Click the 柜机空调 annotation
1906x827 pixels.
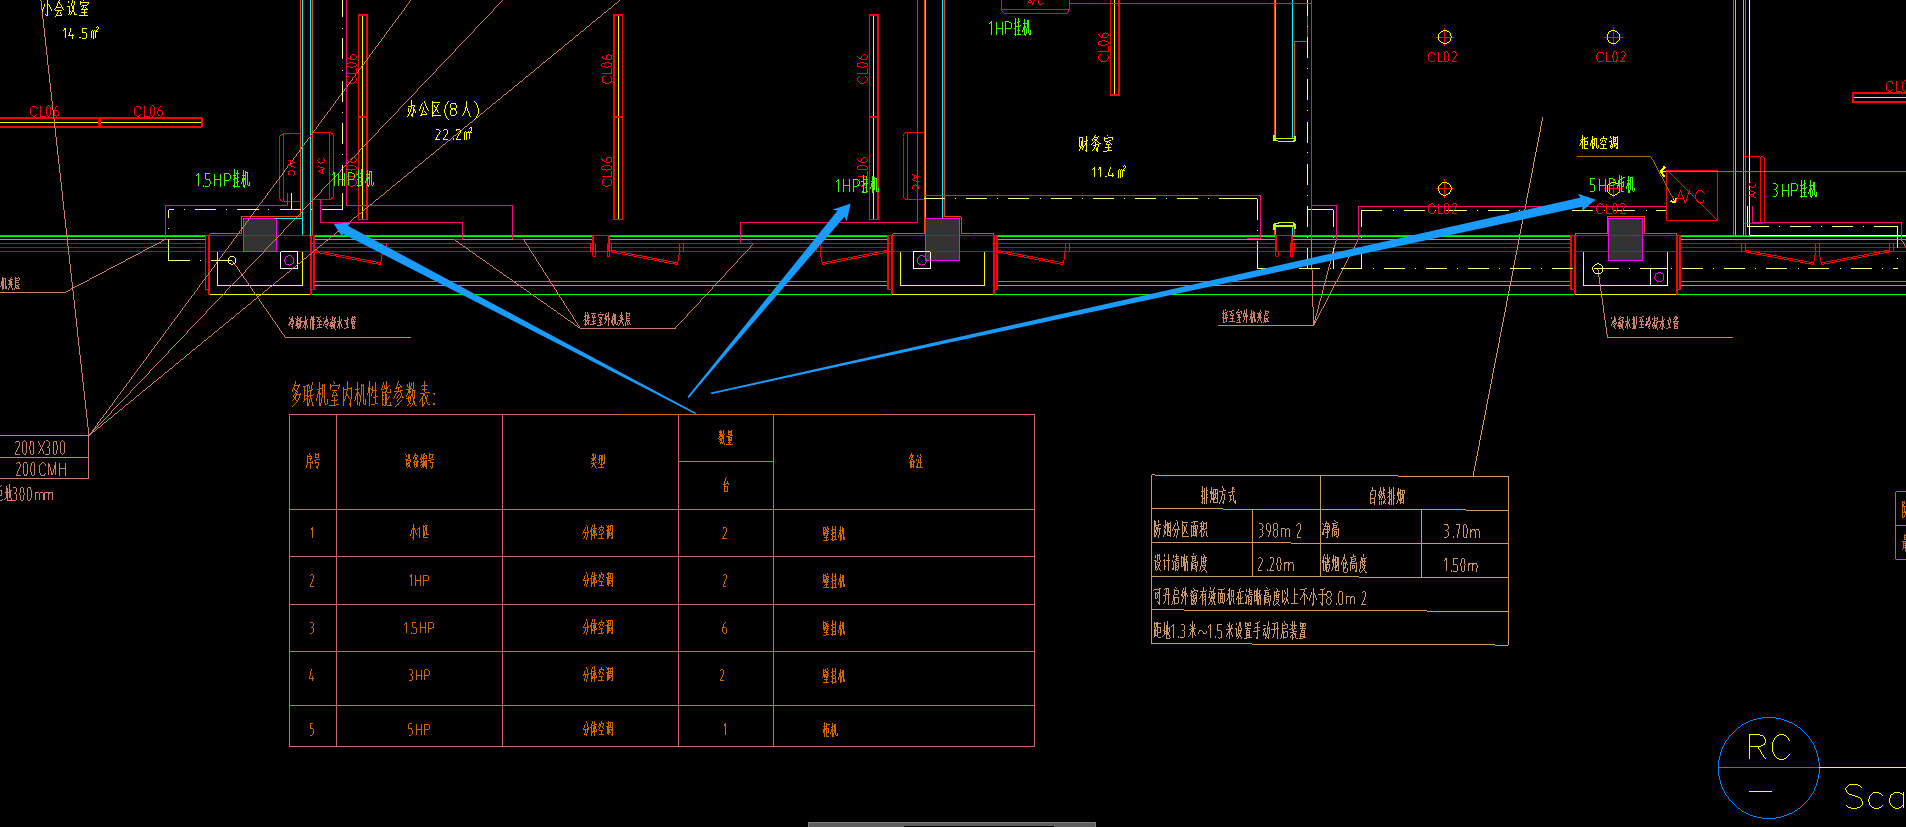point(1599,143)
